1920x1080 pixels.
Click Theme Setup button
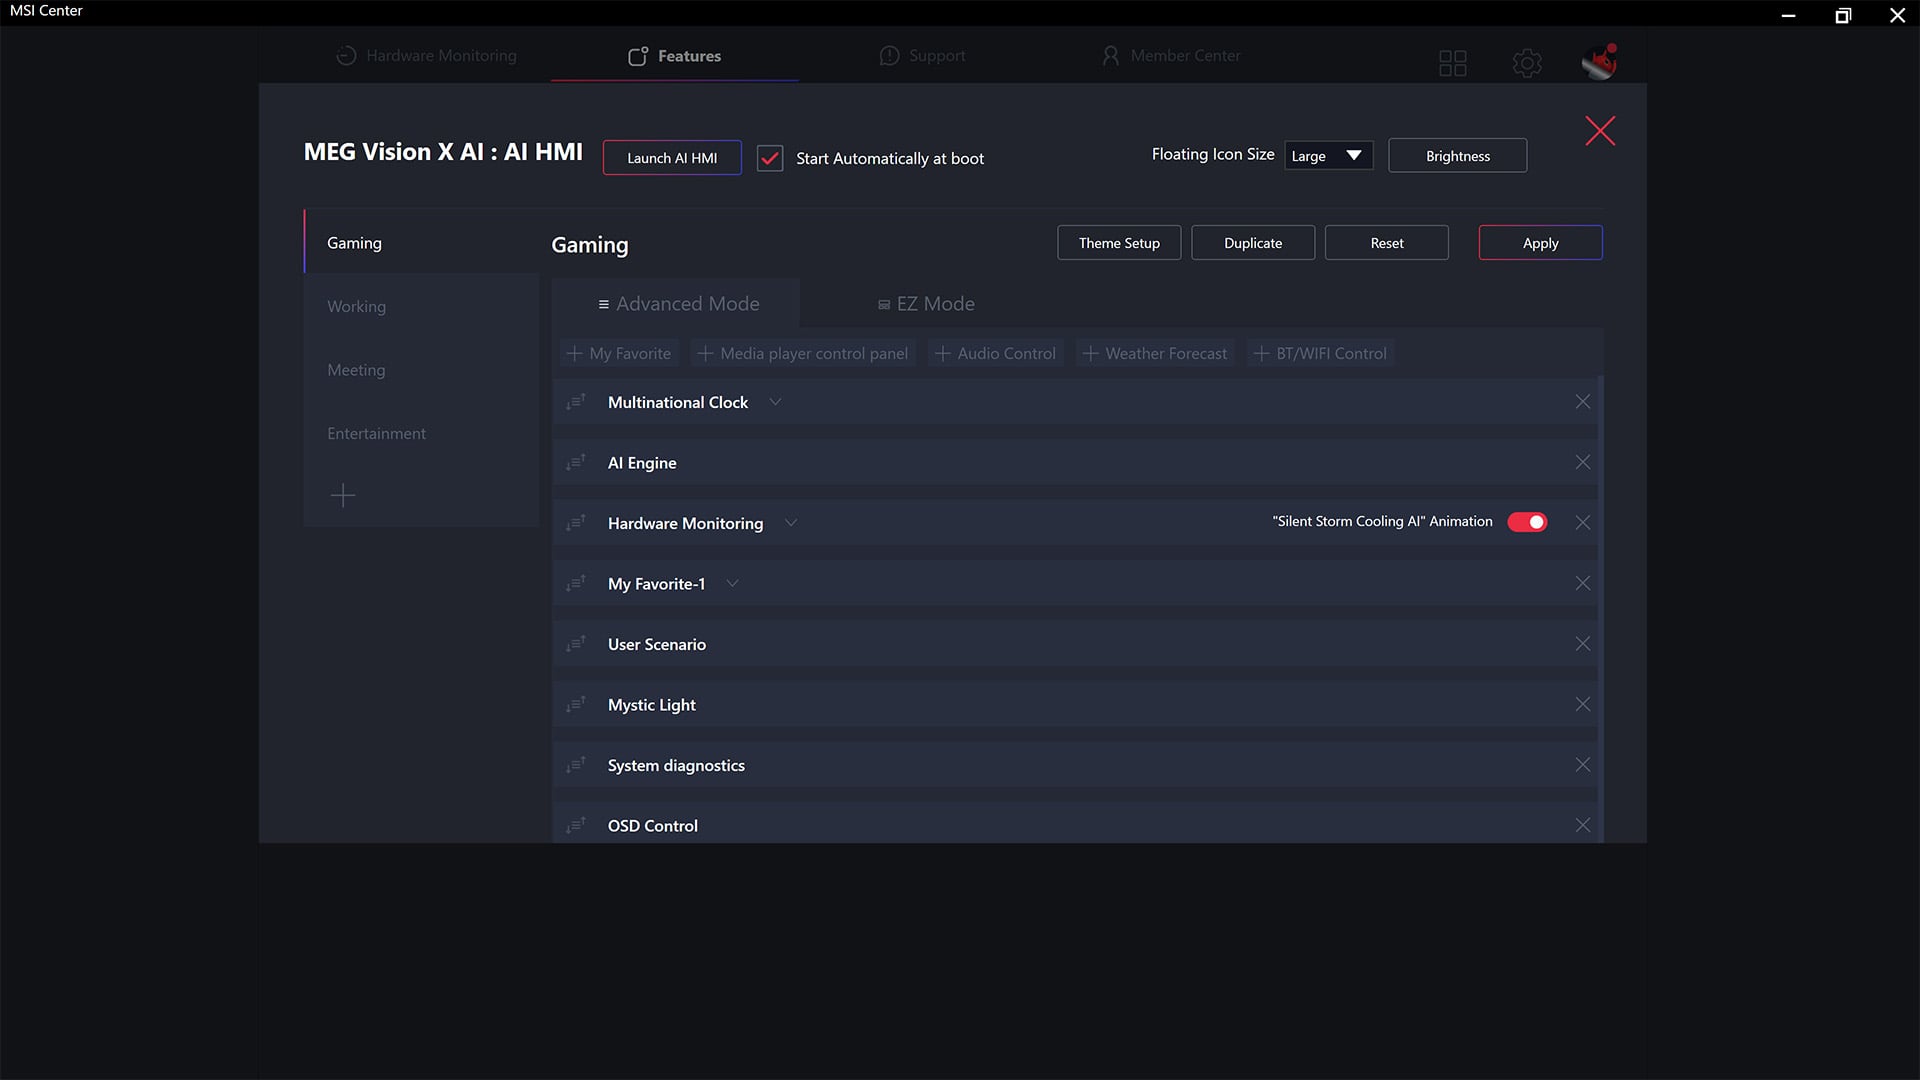(1119, 243)
